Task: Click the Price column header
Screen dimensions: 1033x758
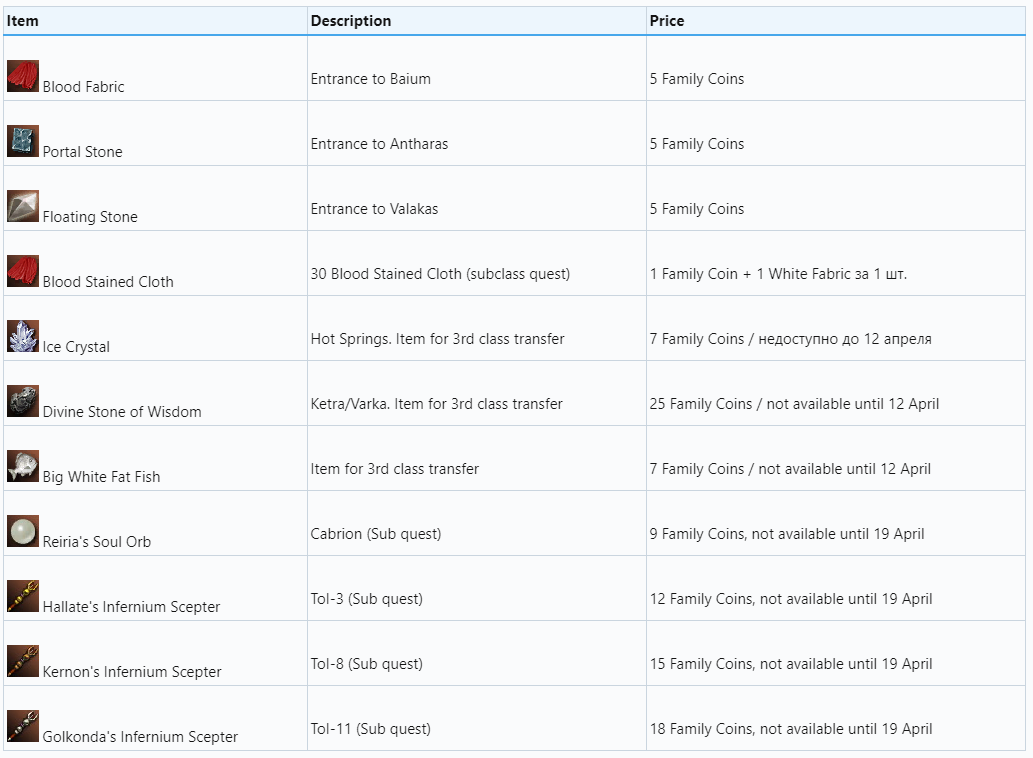Action: click(667, 21)
